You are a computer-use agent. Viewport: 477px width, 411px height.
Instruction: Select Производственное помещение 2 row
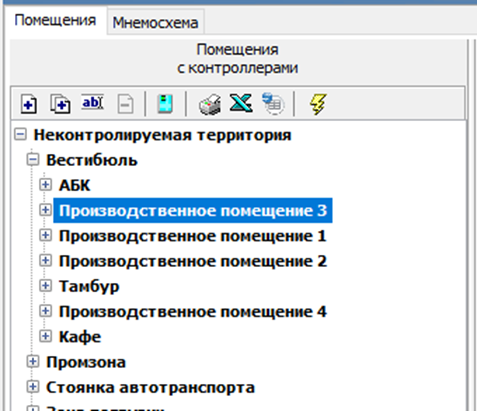193,261
